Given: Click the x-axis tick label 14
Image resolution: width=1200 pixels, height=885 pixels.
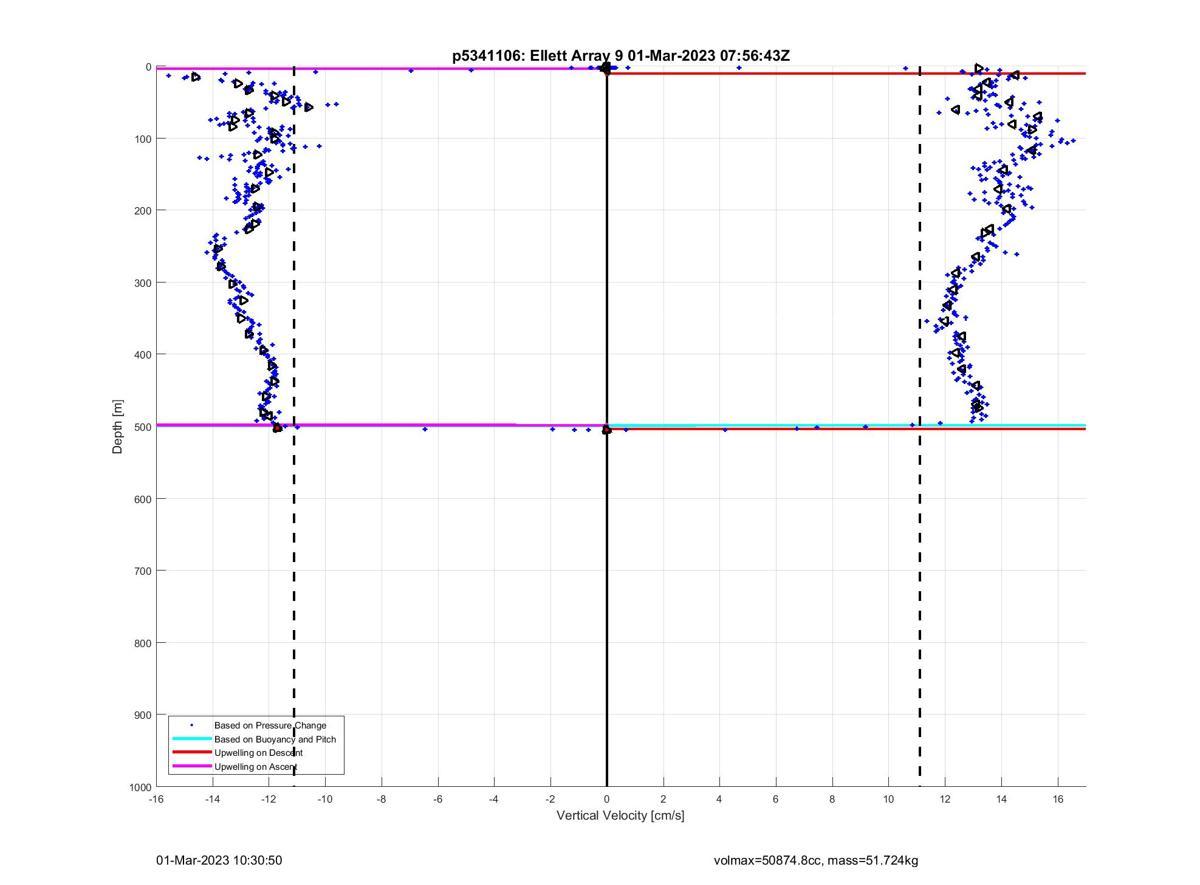Looking at the screenshot, I should [x=1001, y=799].
